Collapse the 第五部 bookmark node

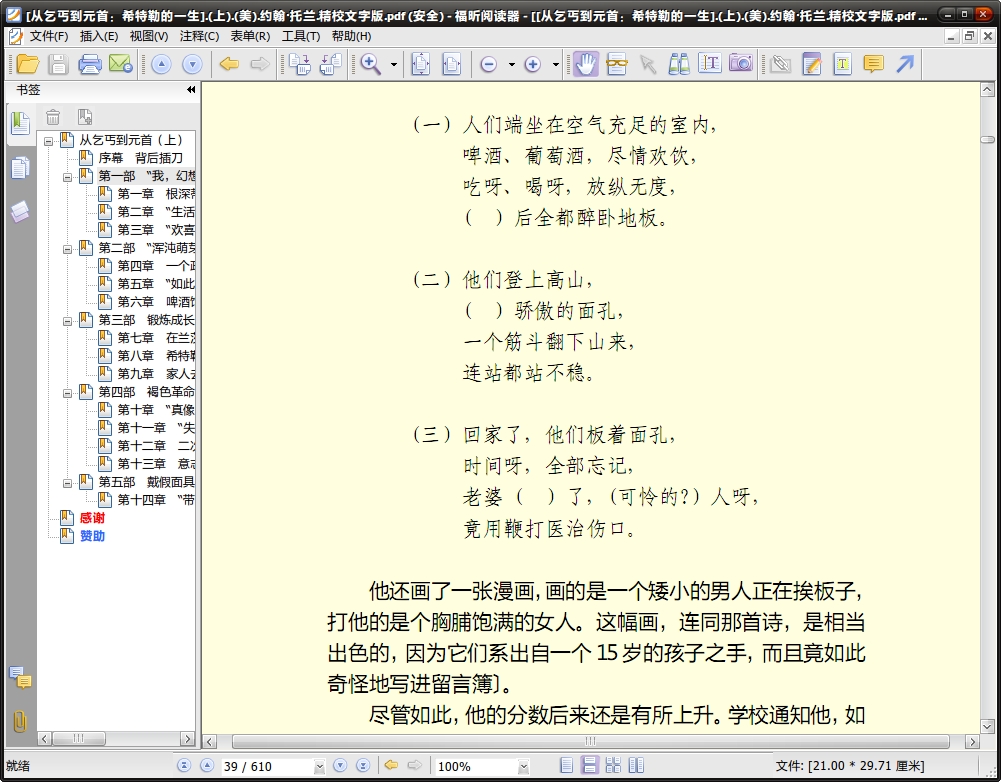pyautogui.click(x=68, y=483)
